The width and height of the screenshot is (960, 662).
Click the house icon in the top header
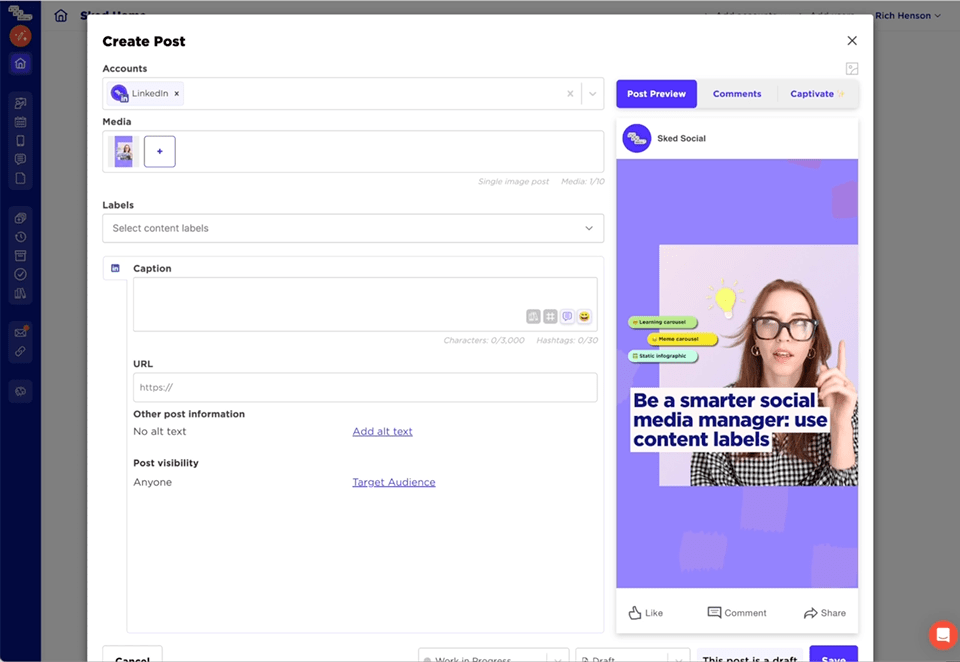[61, 15]
